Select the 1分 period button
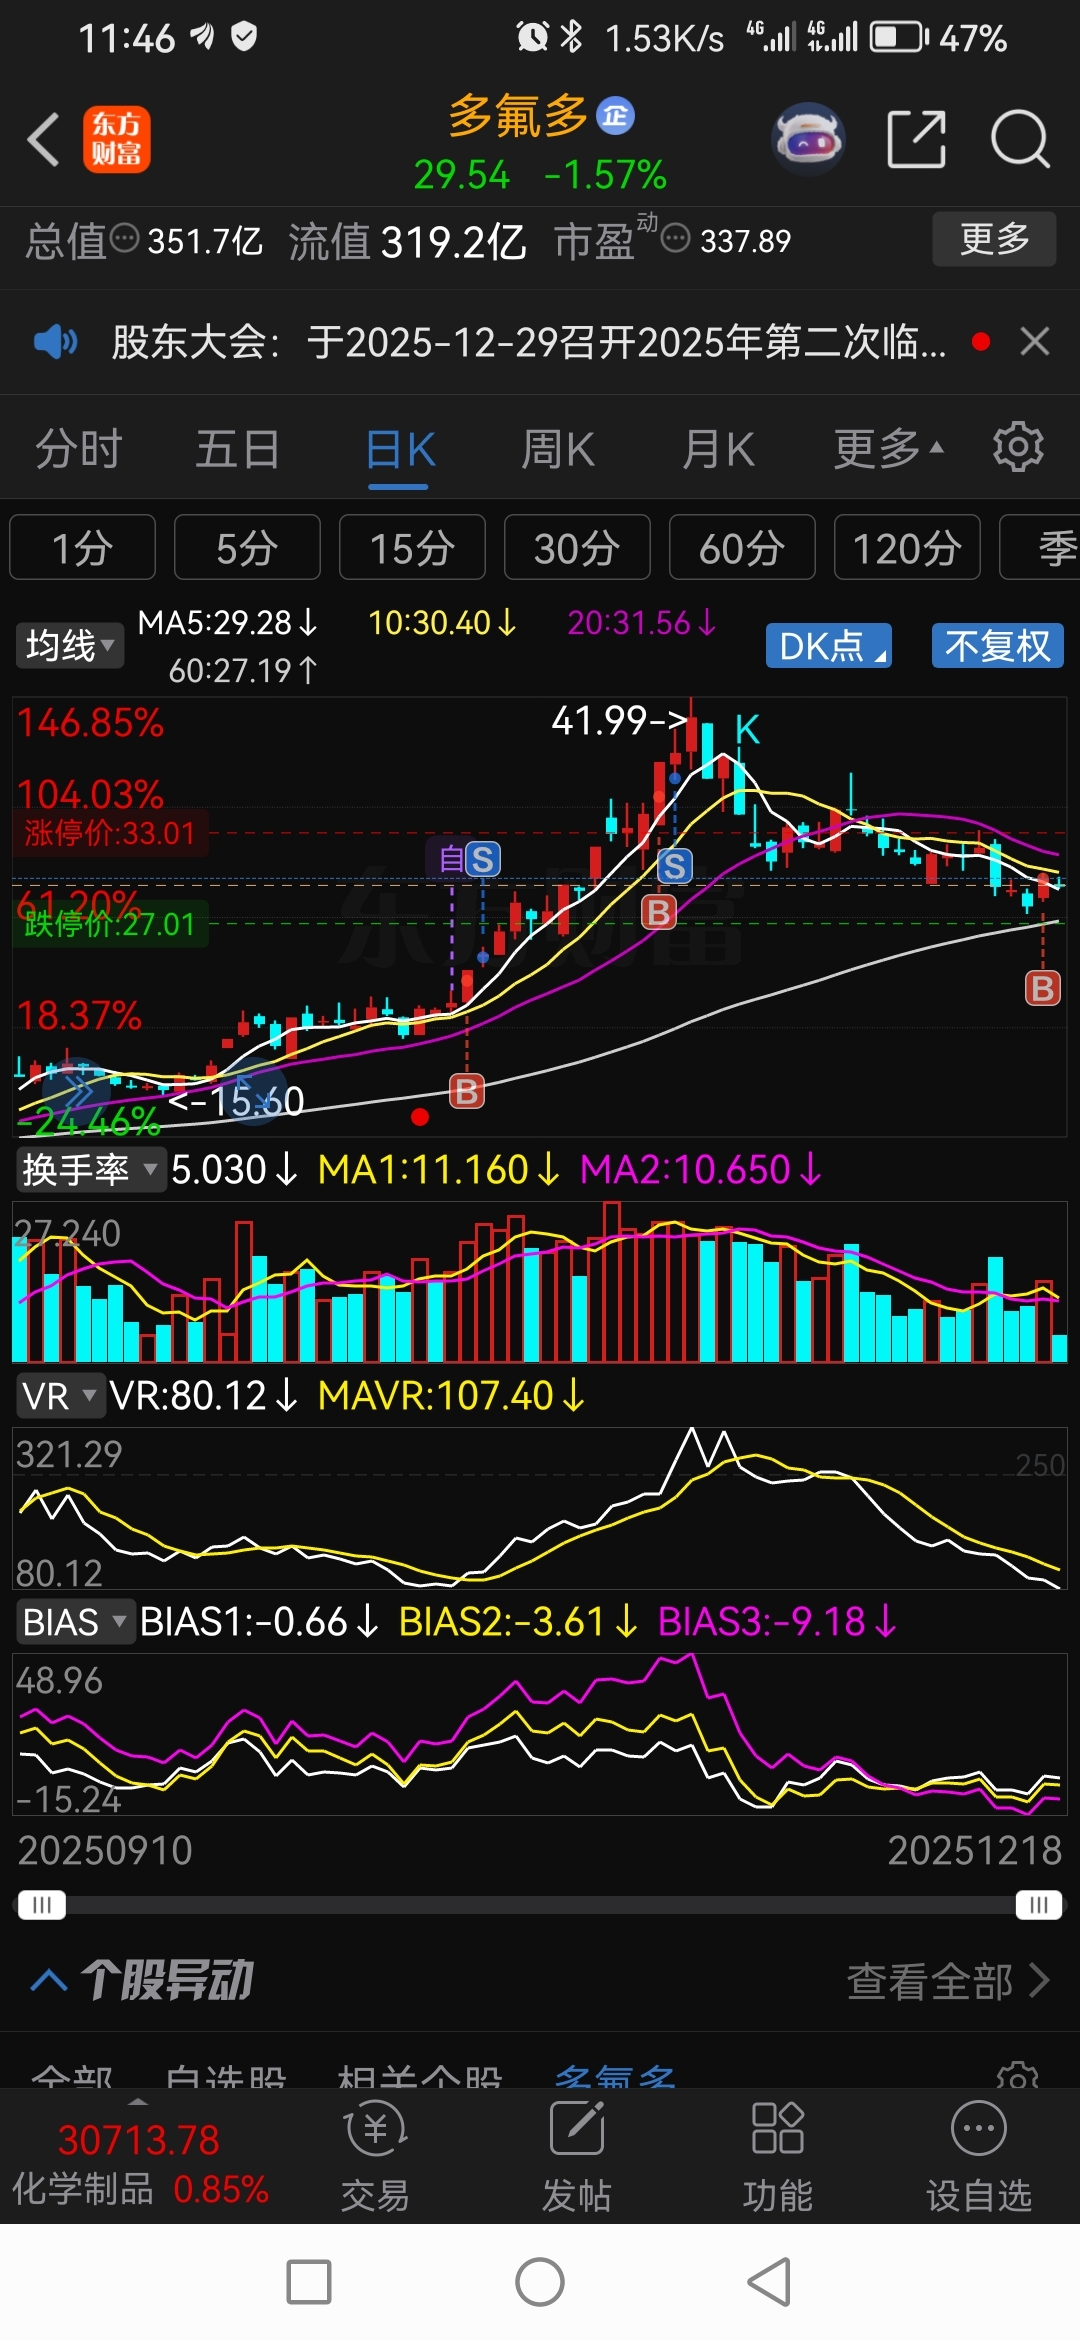The height and width of the screenshot is (2340, 1080). [82, 547]
